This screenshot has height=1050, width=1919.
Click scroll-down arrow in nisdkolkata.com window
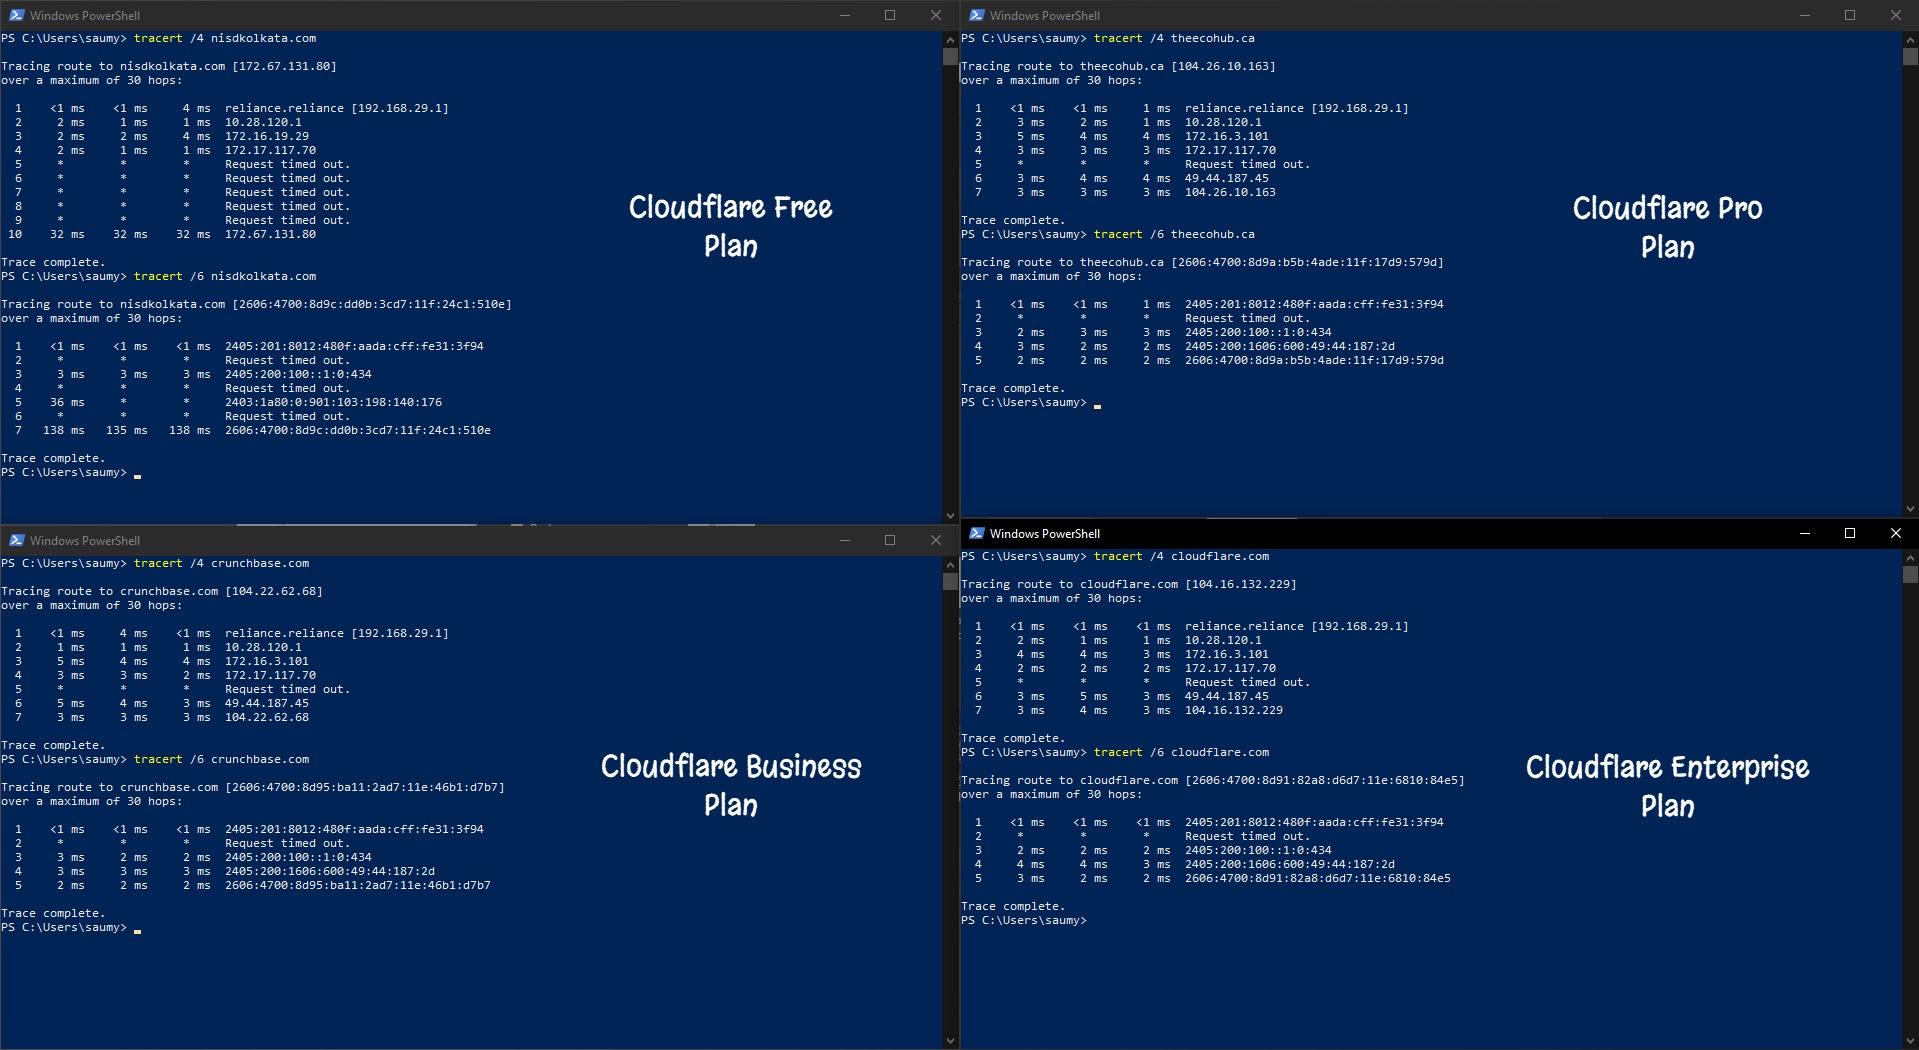(x=950, y=515)
